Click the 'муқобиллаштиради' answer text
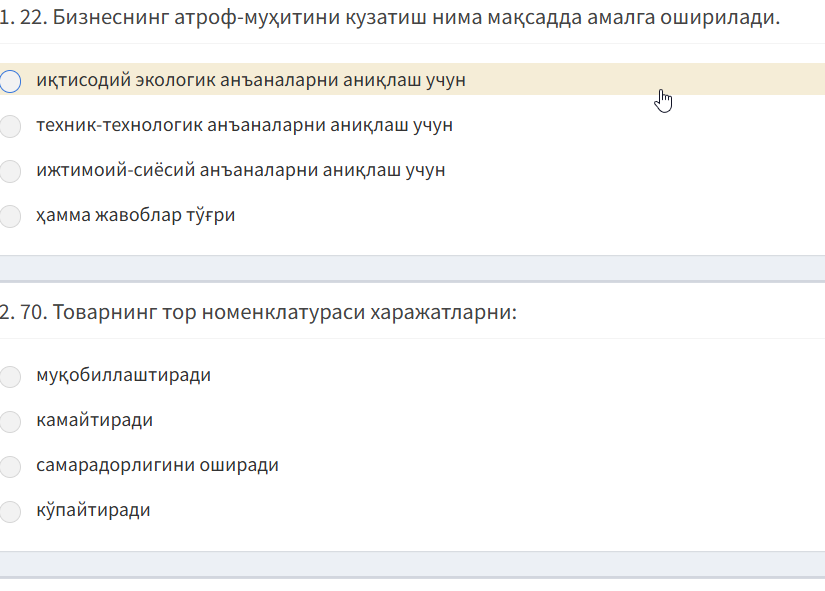This screenshot has width=825, height=591. tap(123, 375)
